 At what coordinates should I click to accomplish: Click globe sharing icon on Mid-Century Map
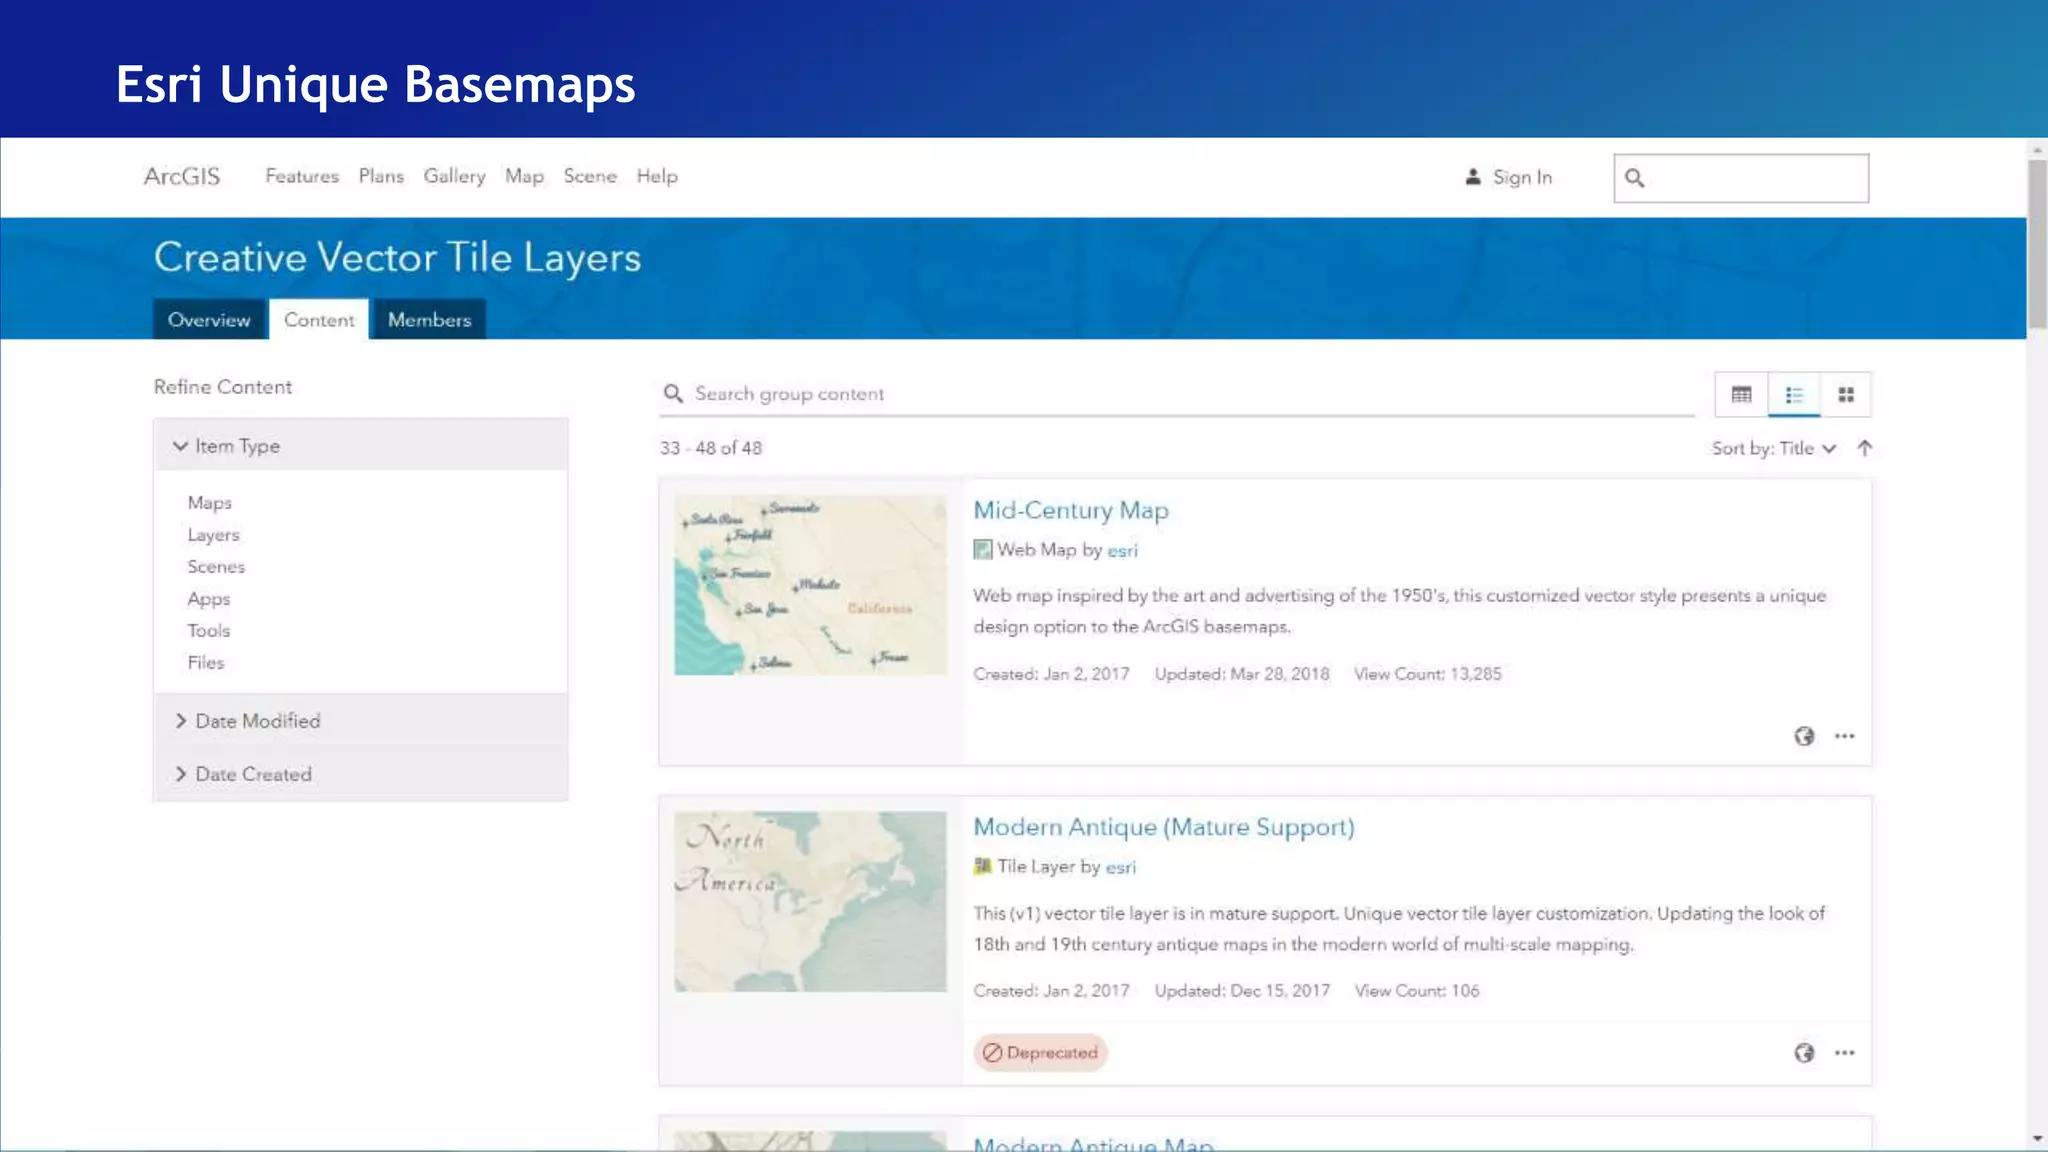pos(1804,736)
